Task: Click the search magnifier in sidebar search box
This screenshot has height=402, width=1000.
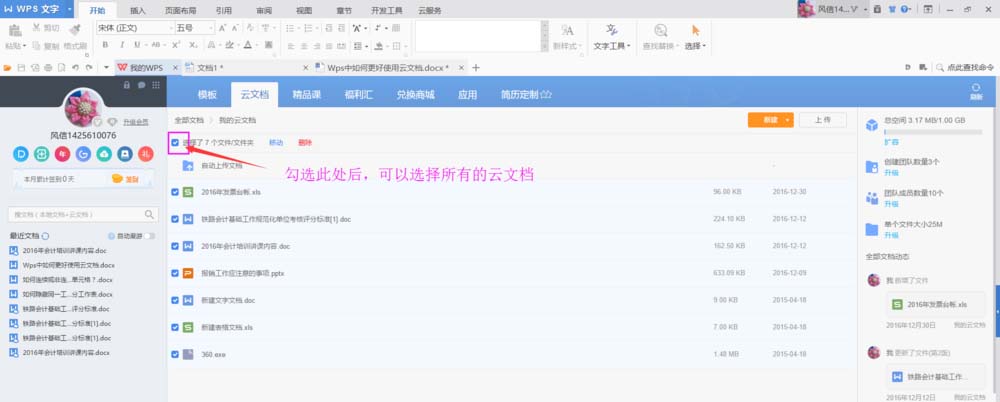Action: pyautogui.click(x=149, y=214)
